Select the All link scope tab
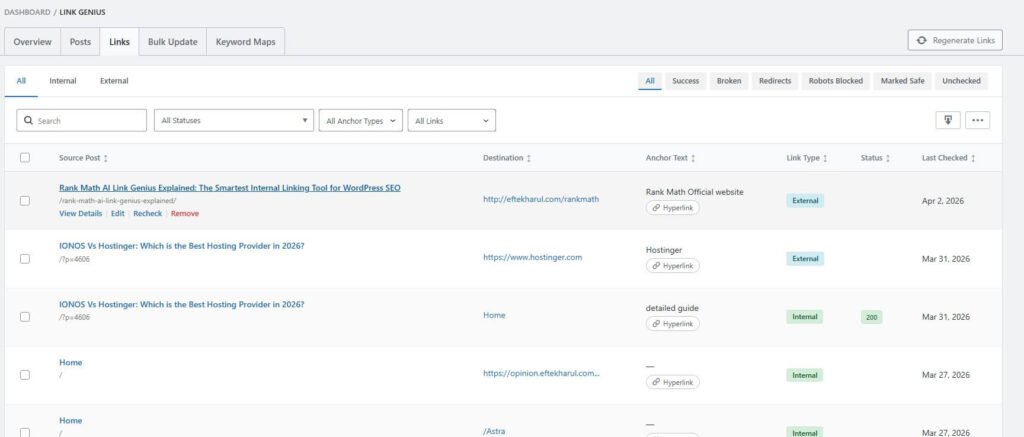The width and height of the screenshot is (1024, 437). point(22,81)
